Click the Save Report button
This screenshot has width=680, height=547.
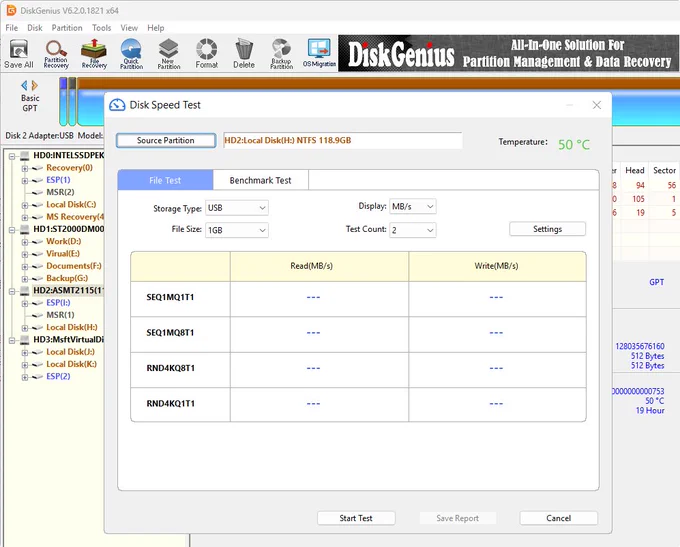(x=458, y=518)
